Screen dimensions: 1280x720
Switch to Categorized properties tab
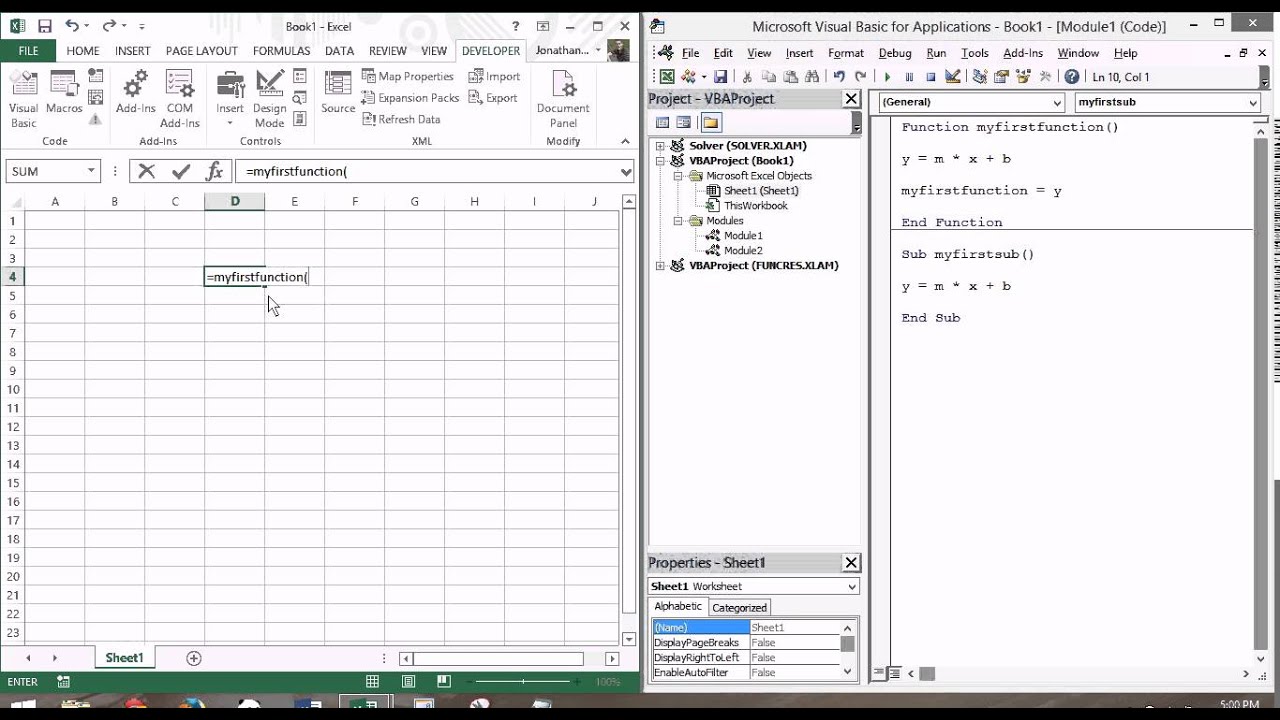739,607
